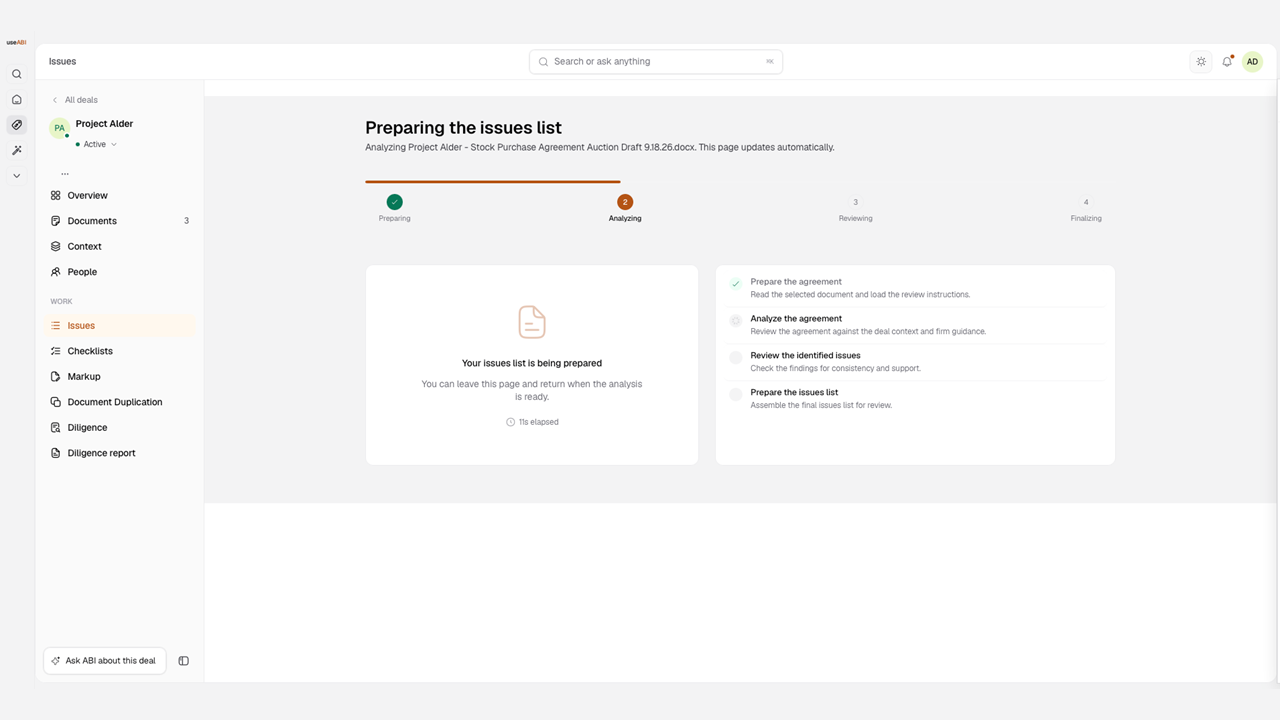The height and width of the screenshot is (720, 1280).
Task: Click 'Ask ABI about this deal' button
Action: [x=105, y=661]
